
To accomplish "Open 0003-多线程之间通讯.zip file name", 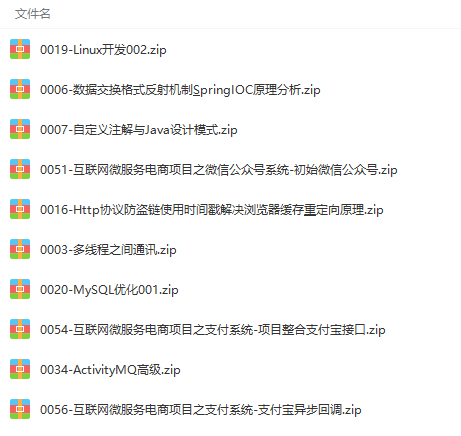I will (108, 250).
